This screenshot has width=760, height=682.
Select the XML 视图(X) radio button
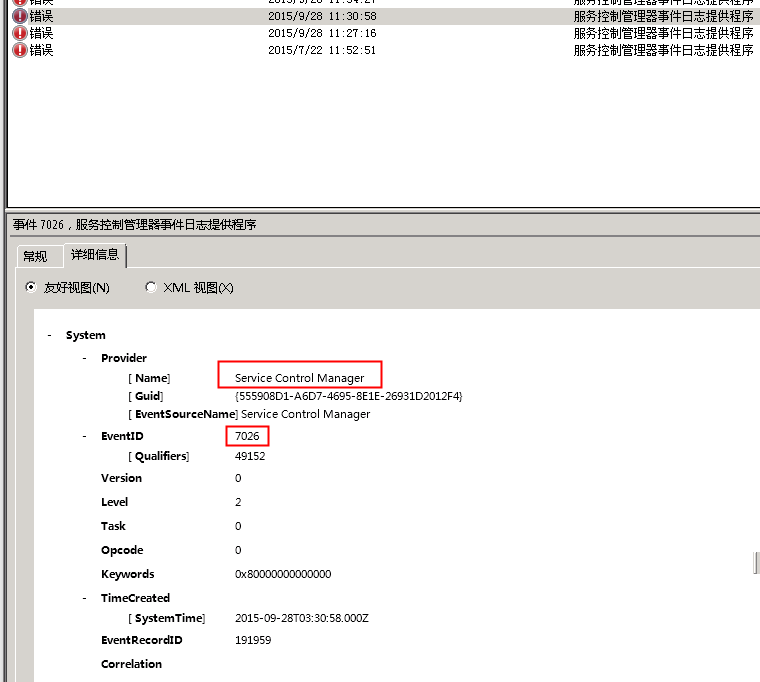151,288
